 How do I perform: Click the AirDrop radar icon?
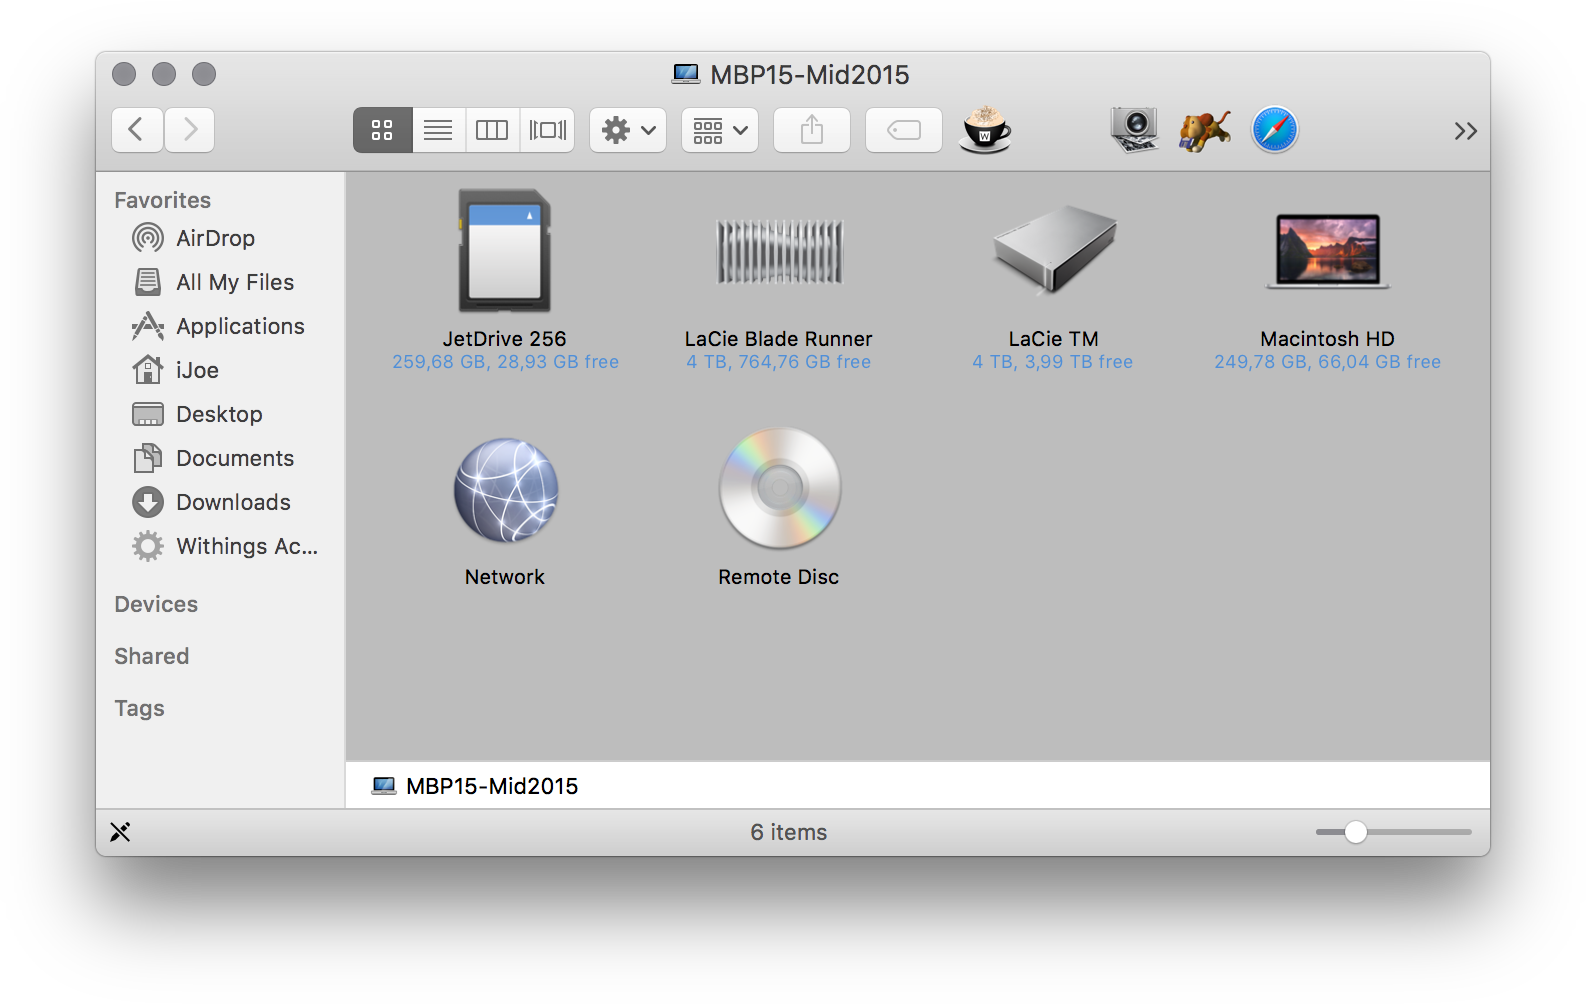pos(148,238)
